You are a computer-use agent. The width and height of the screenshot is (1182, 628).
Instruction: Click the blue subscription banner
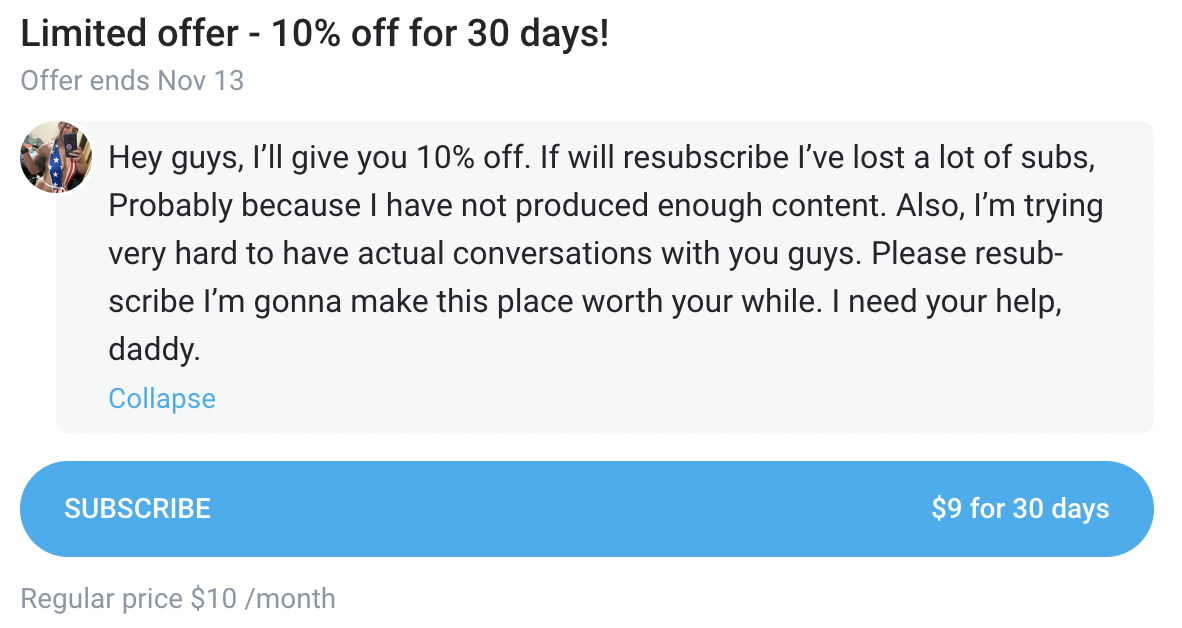tap(590, 508)
